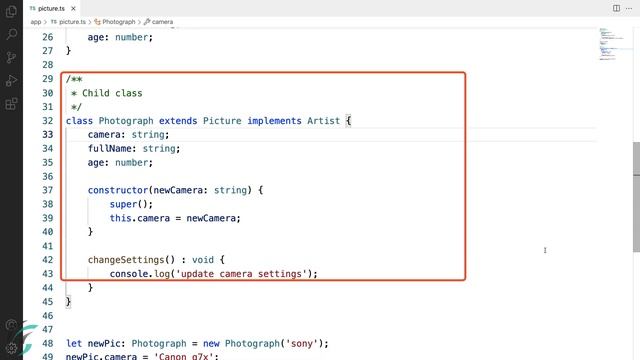Click line number 37 in gutter

(x=48, y=190)
